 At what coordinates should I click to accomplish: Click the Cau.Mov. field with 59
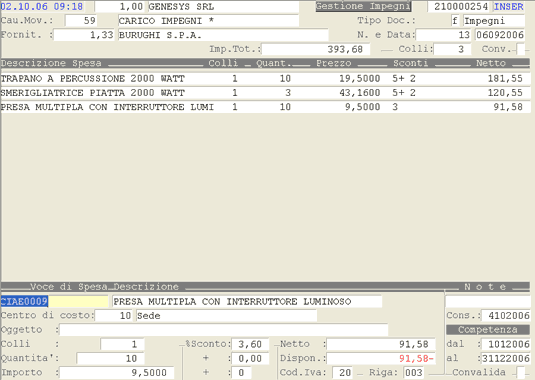click(81, 20)
